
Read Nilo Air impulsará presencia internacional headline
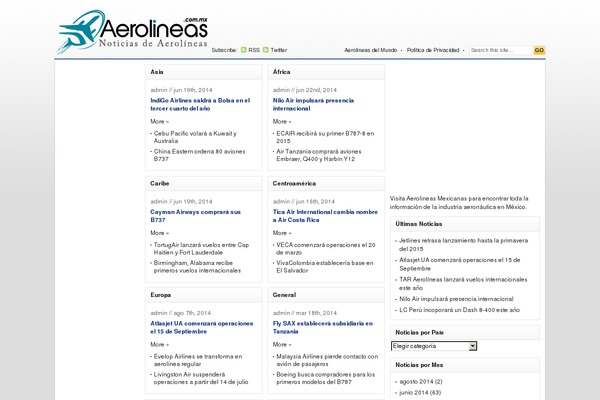tap(313, 104)
